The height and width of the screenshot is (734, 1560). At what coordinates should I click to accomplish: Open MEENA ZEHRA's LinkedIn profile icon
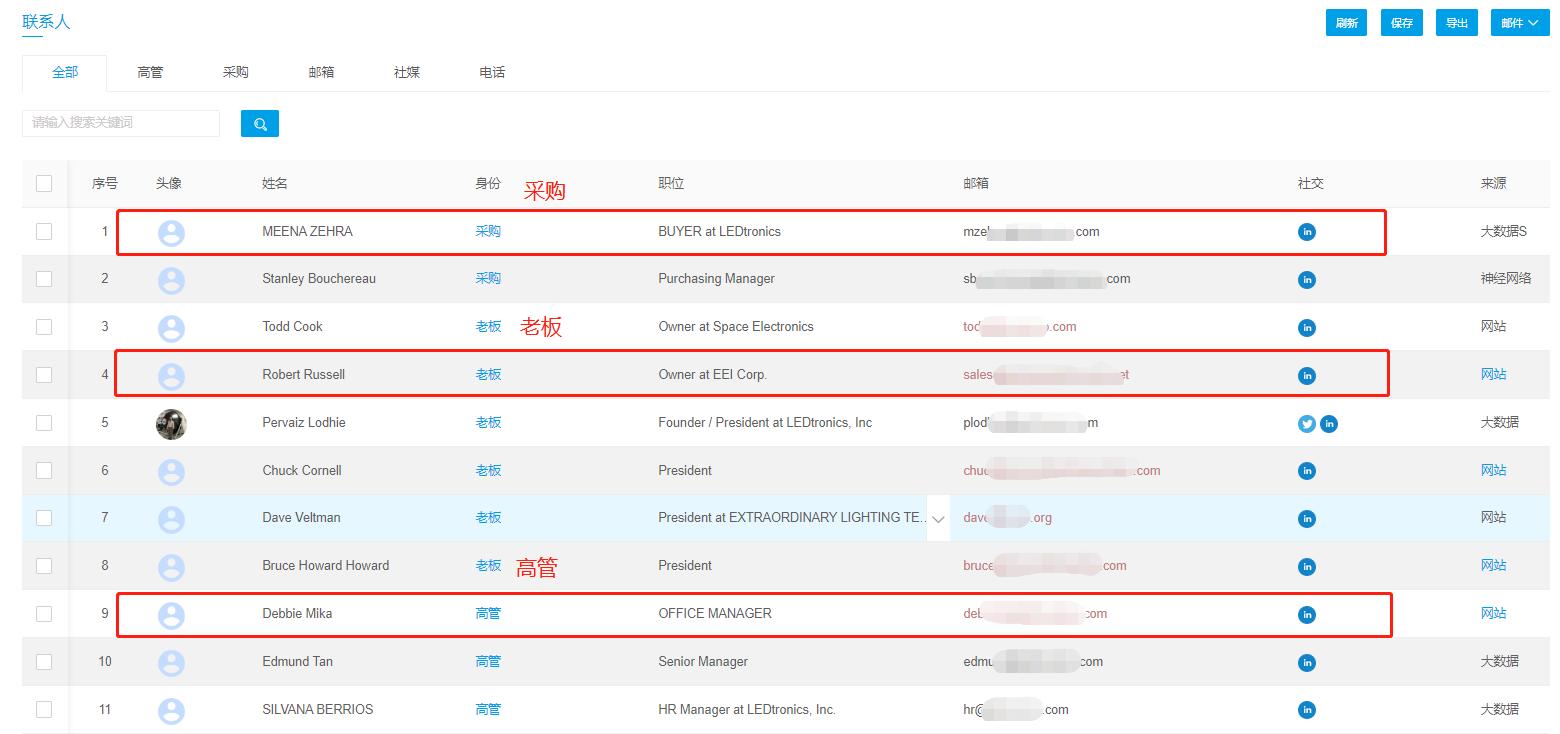1306,231
